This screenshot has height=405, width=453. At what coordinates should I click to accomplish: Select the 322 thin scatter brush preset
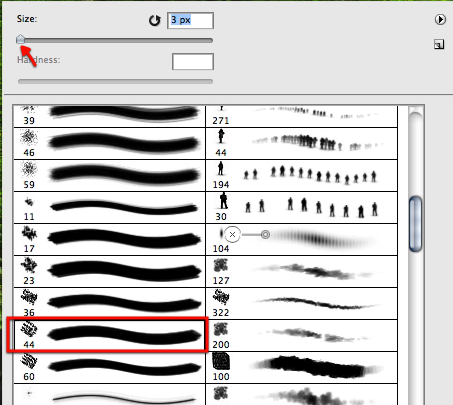click(x=302, y=303)
